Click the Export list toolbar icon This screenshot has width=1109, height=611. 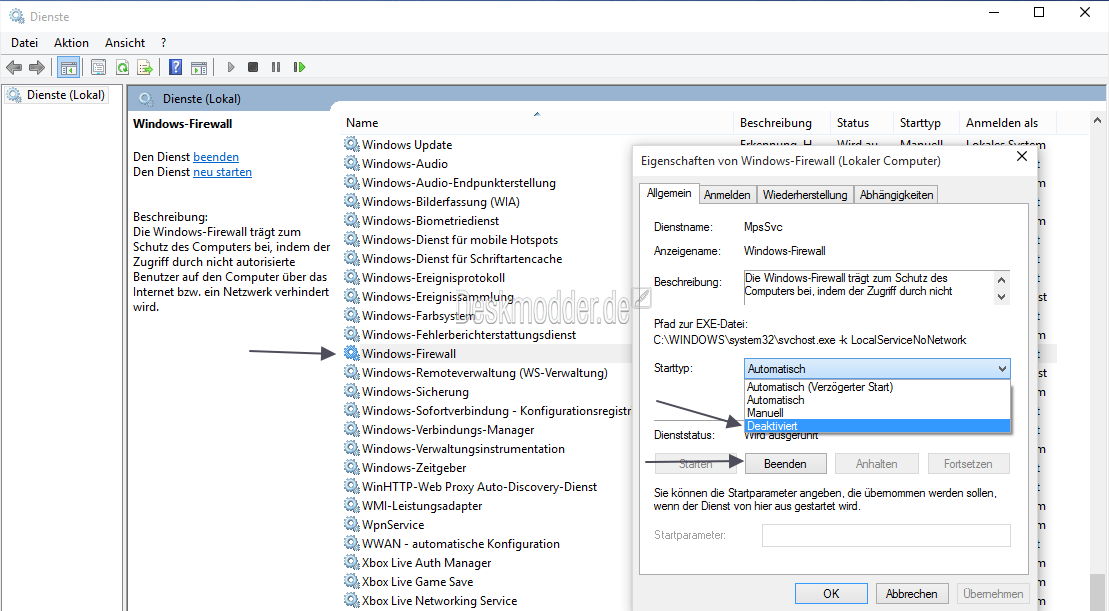click(145, 67)
